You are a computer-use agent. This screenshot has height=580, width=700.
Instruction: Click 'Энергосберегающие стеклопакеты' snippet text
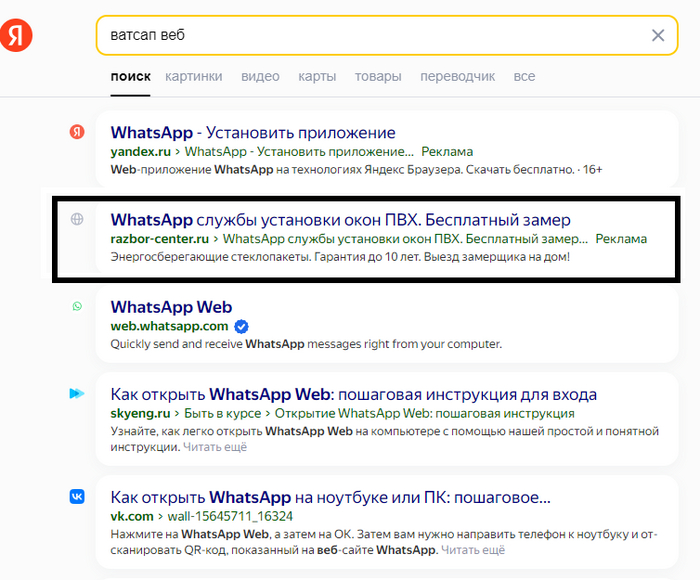coord(340,257)
